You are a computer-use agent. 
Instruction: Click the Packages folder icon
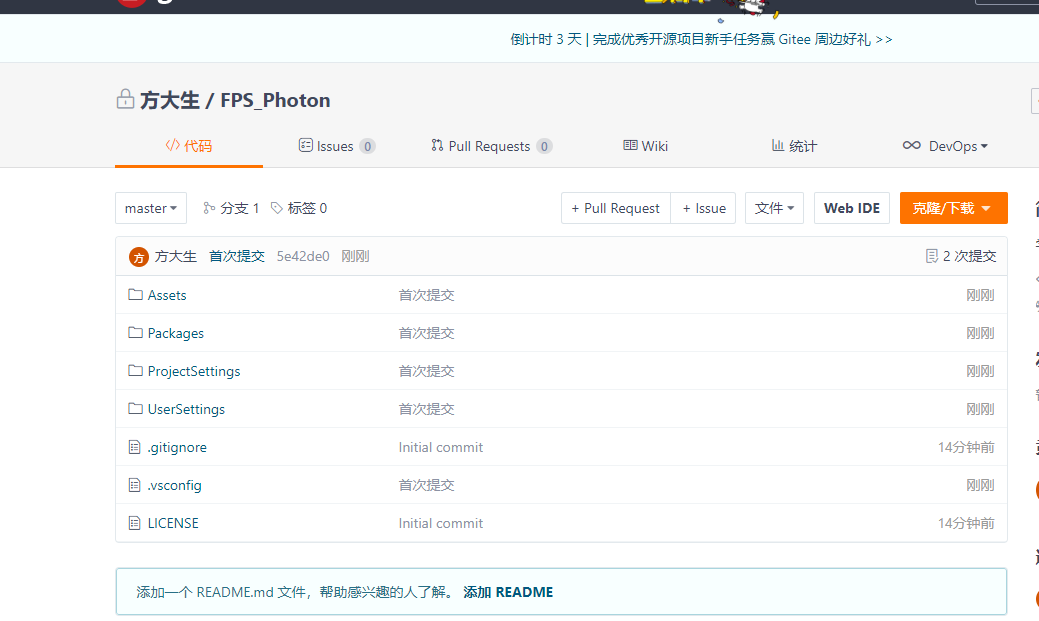click(135, 332)
